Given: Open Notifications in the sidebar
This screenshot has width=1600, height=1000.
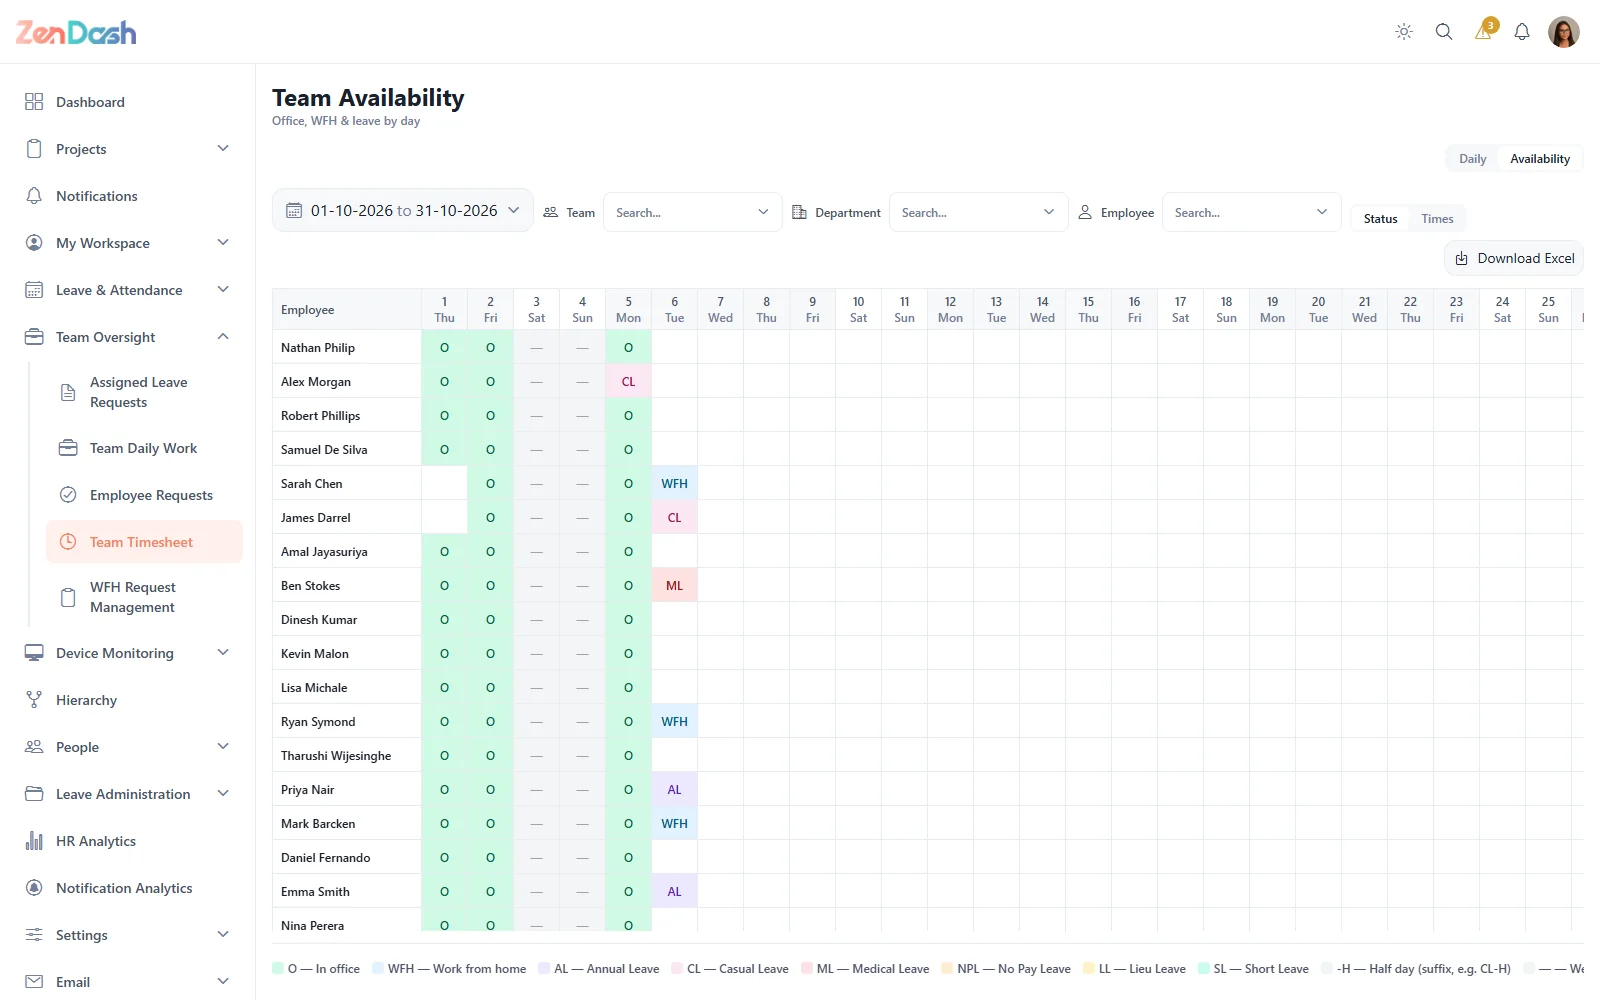Looking at the screenshot, I should (x=128, y=196).
